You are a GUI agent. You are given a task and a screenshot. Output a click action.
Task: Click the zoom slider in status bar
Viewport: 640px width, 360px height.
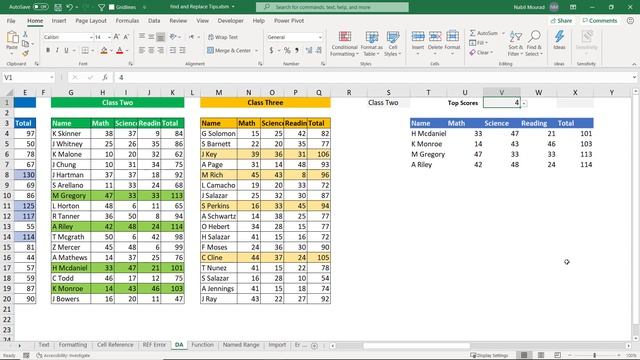tap(595, 355)
